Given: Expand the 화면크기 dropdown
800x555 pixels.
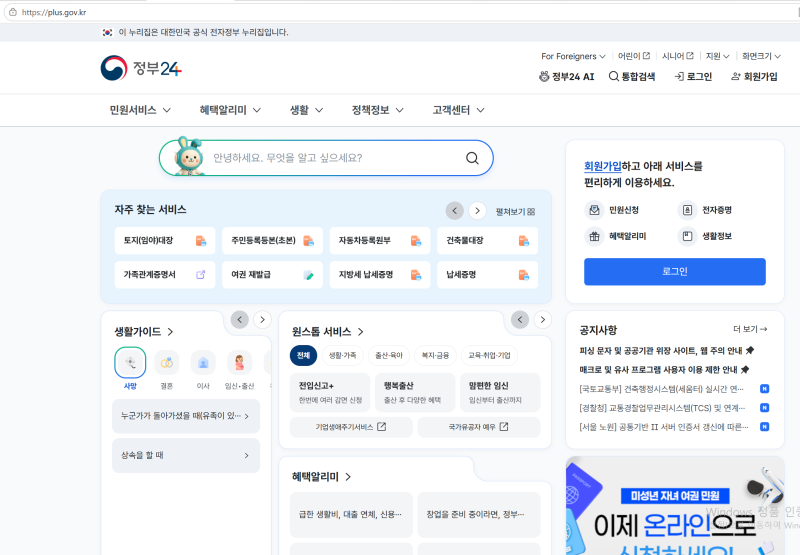Looking at the screenshot, I should click(x=761, y=56).
